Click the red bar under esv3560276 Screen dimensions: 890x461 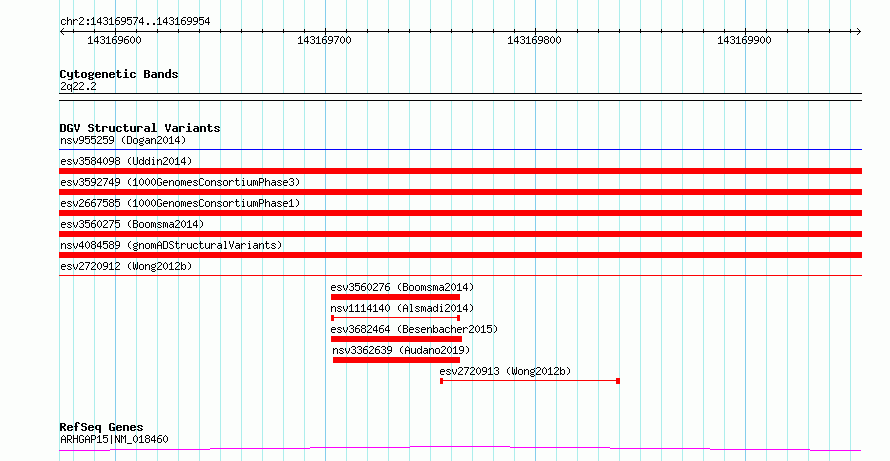point(395,297)
